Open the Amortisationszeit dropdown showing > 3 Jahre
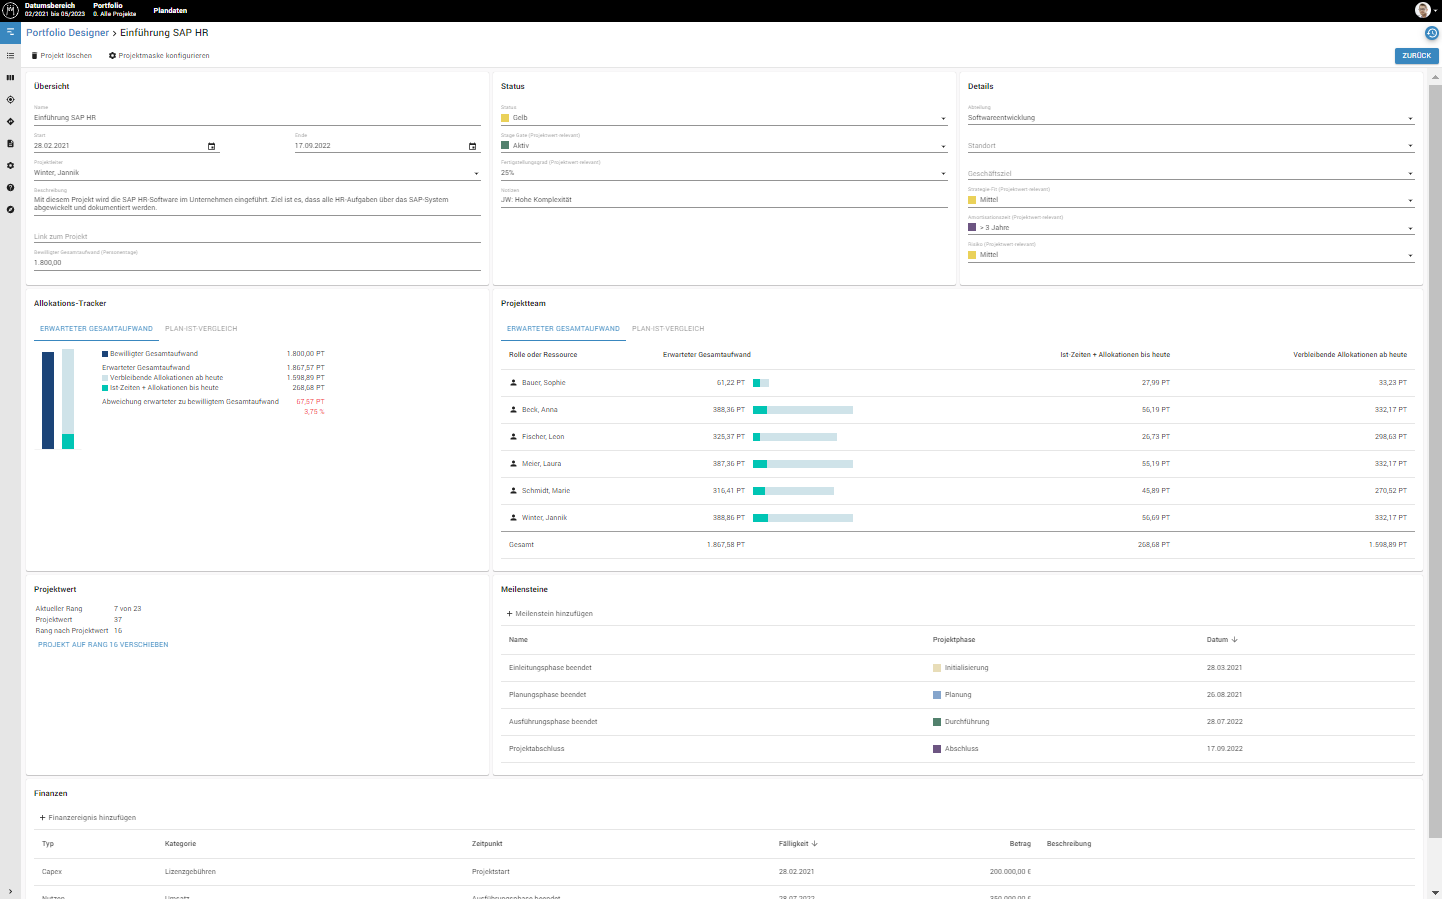 point(1191,228)
